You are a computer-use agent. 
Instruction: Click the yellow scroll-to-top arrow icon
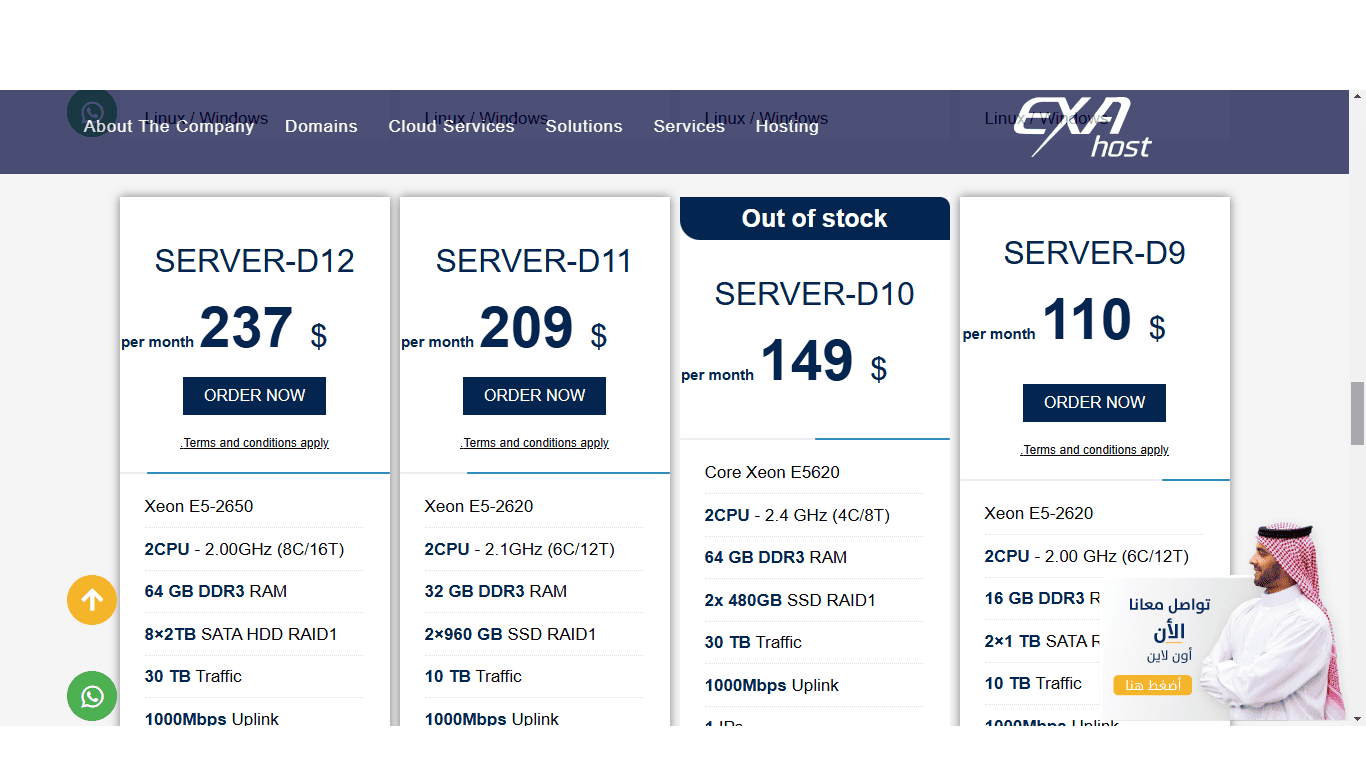tap(92, 600)
